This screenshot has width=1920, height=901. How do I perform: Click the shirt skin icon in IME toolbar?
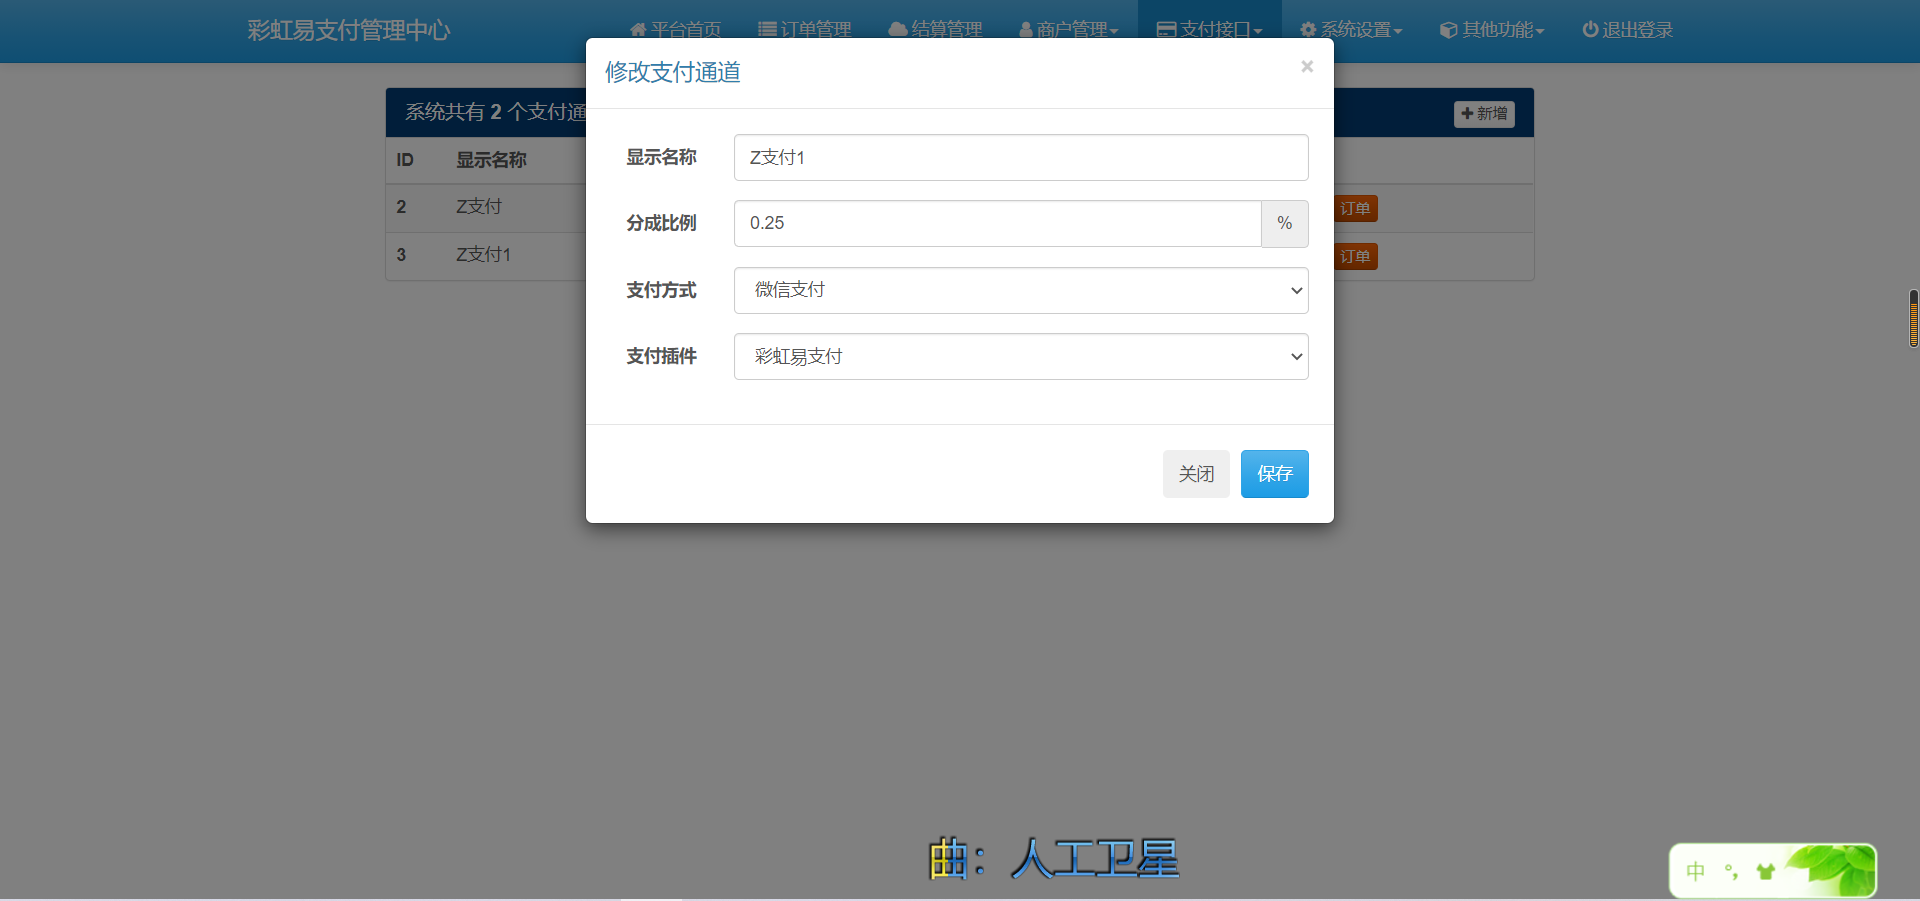click(x=1765, y=871)
